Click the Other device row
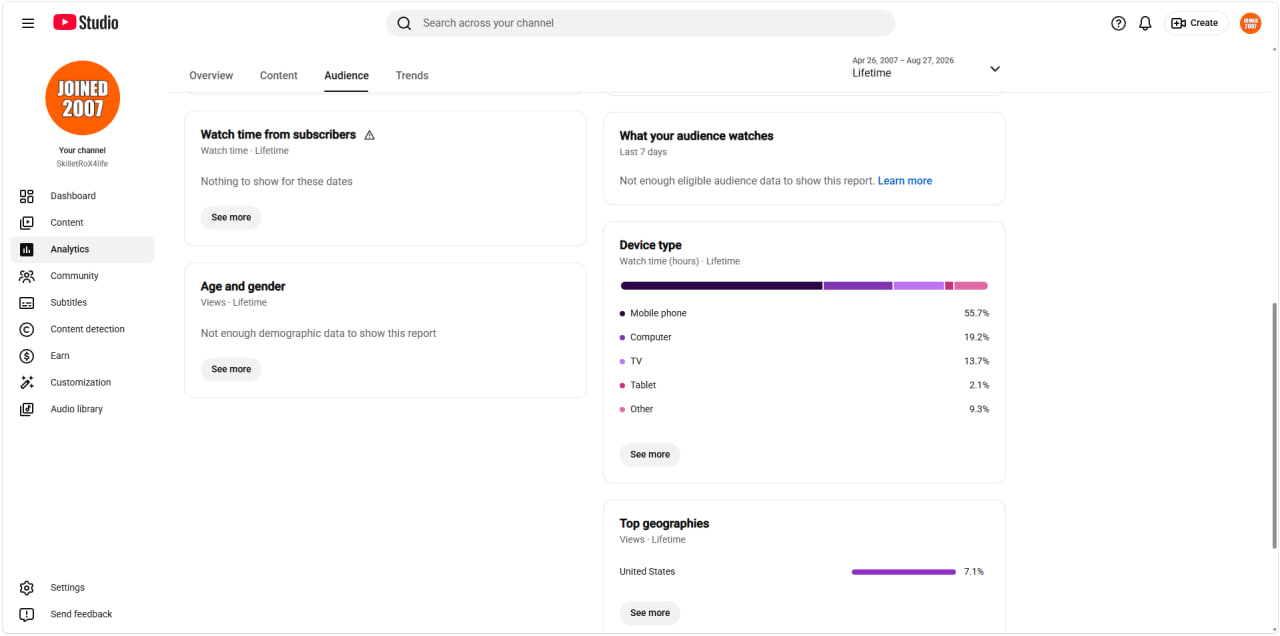 click(x=804, y=409)
